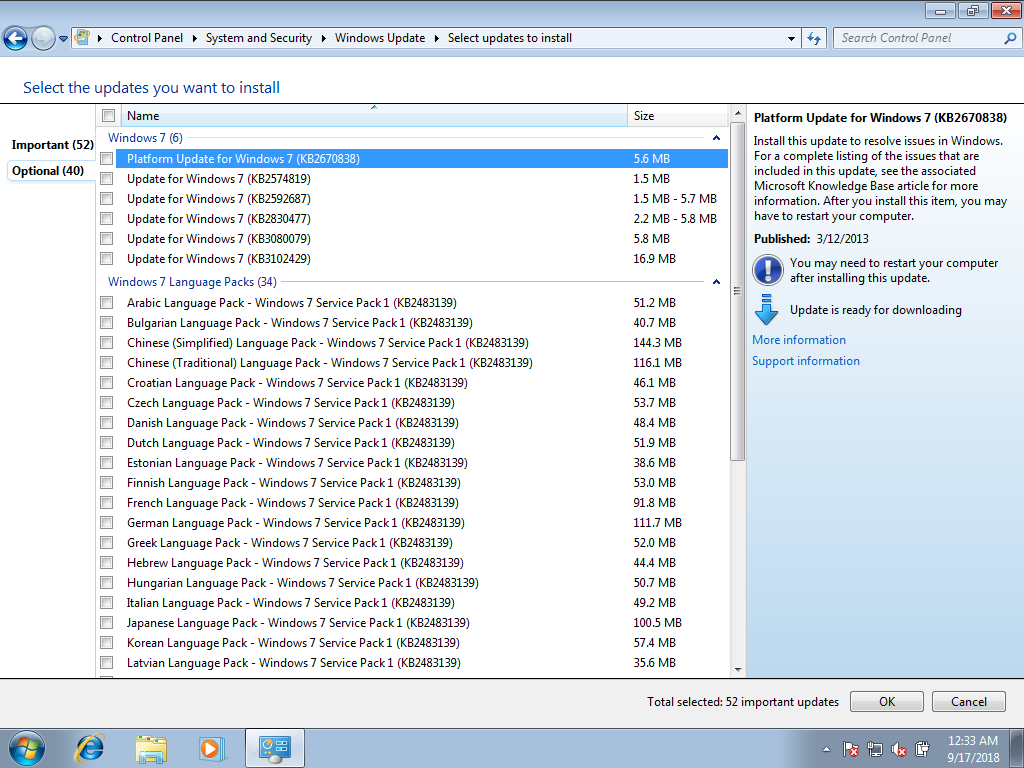This screenshot has height=768, width=1024.
Task: Select German Language Pack row text
Action: click(296, 522)
